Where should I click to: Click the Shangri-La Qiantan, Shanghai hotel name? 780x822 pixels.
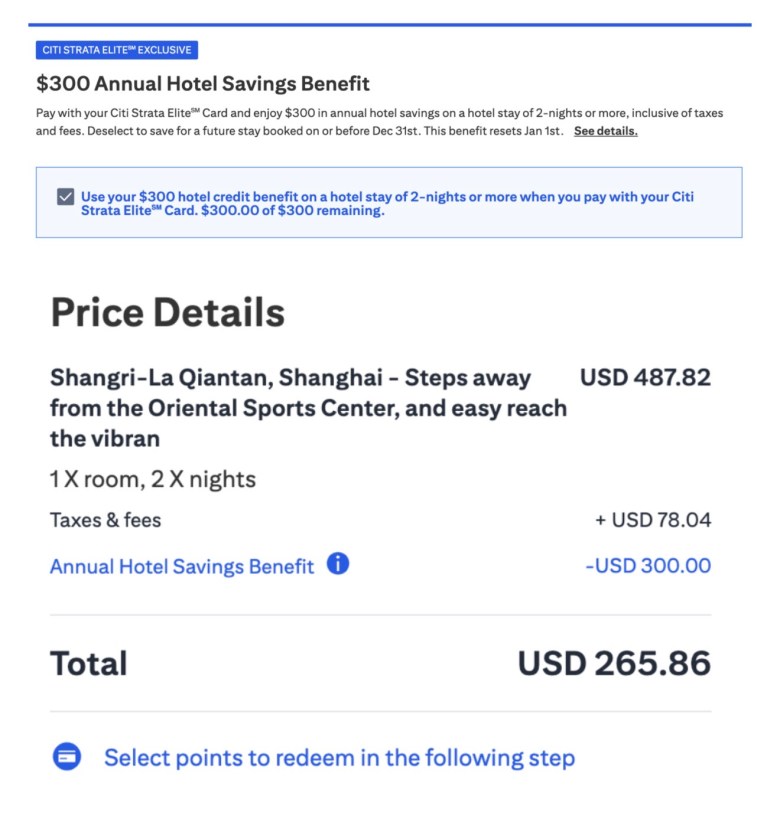click(x=290, y=378)
